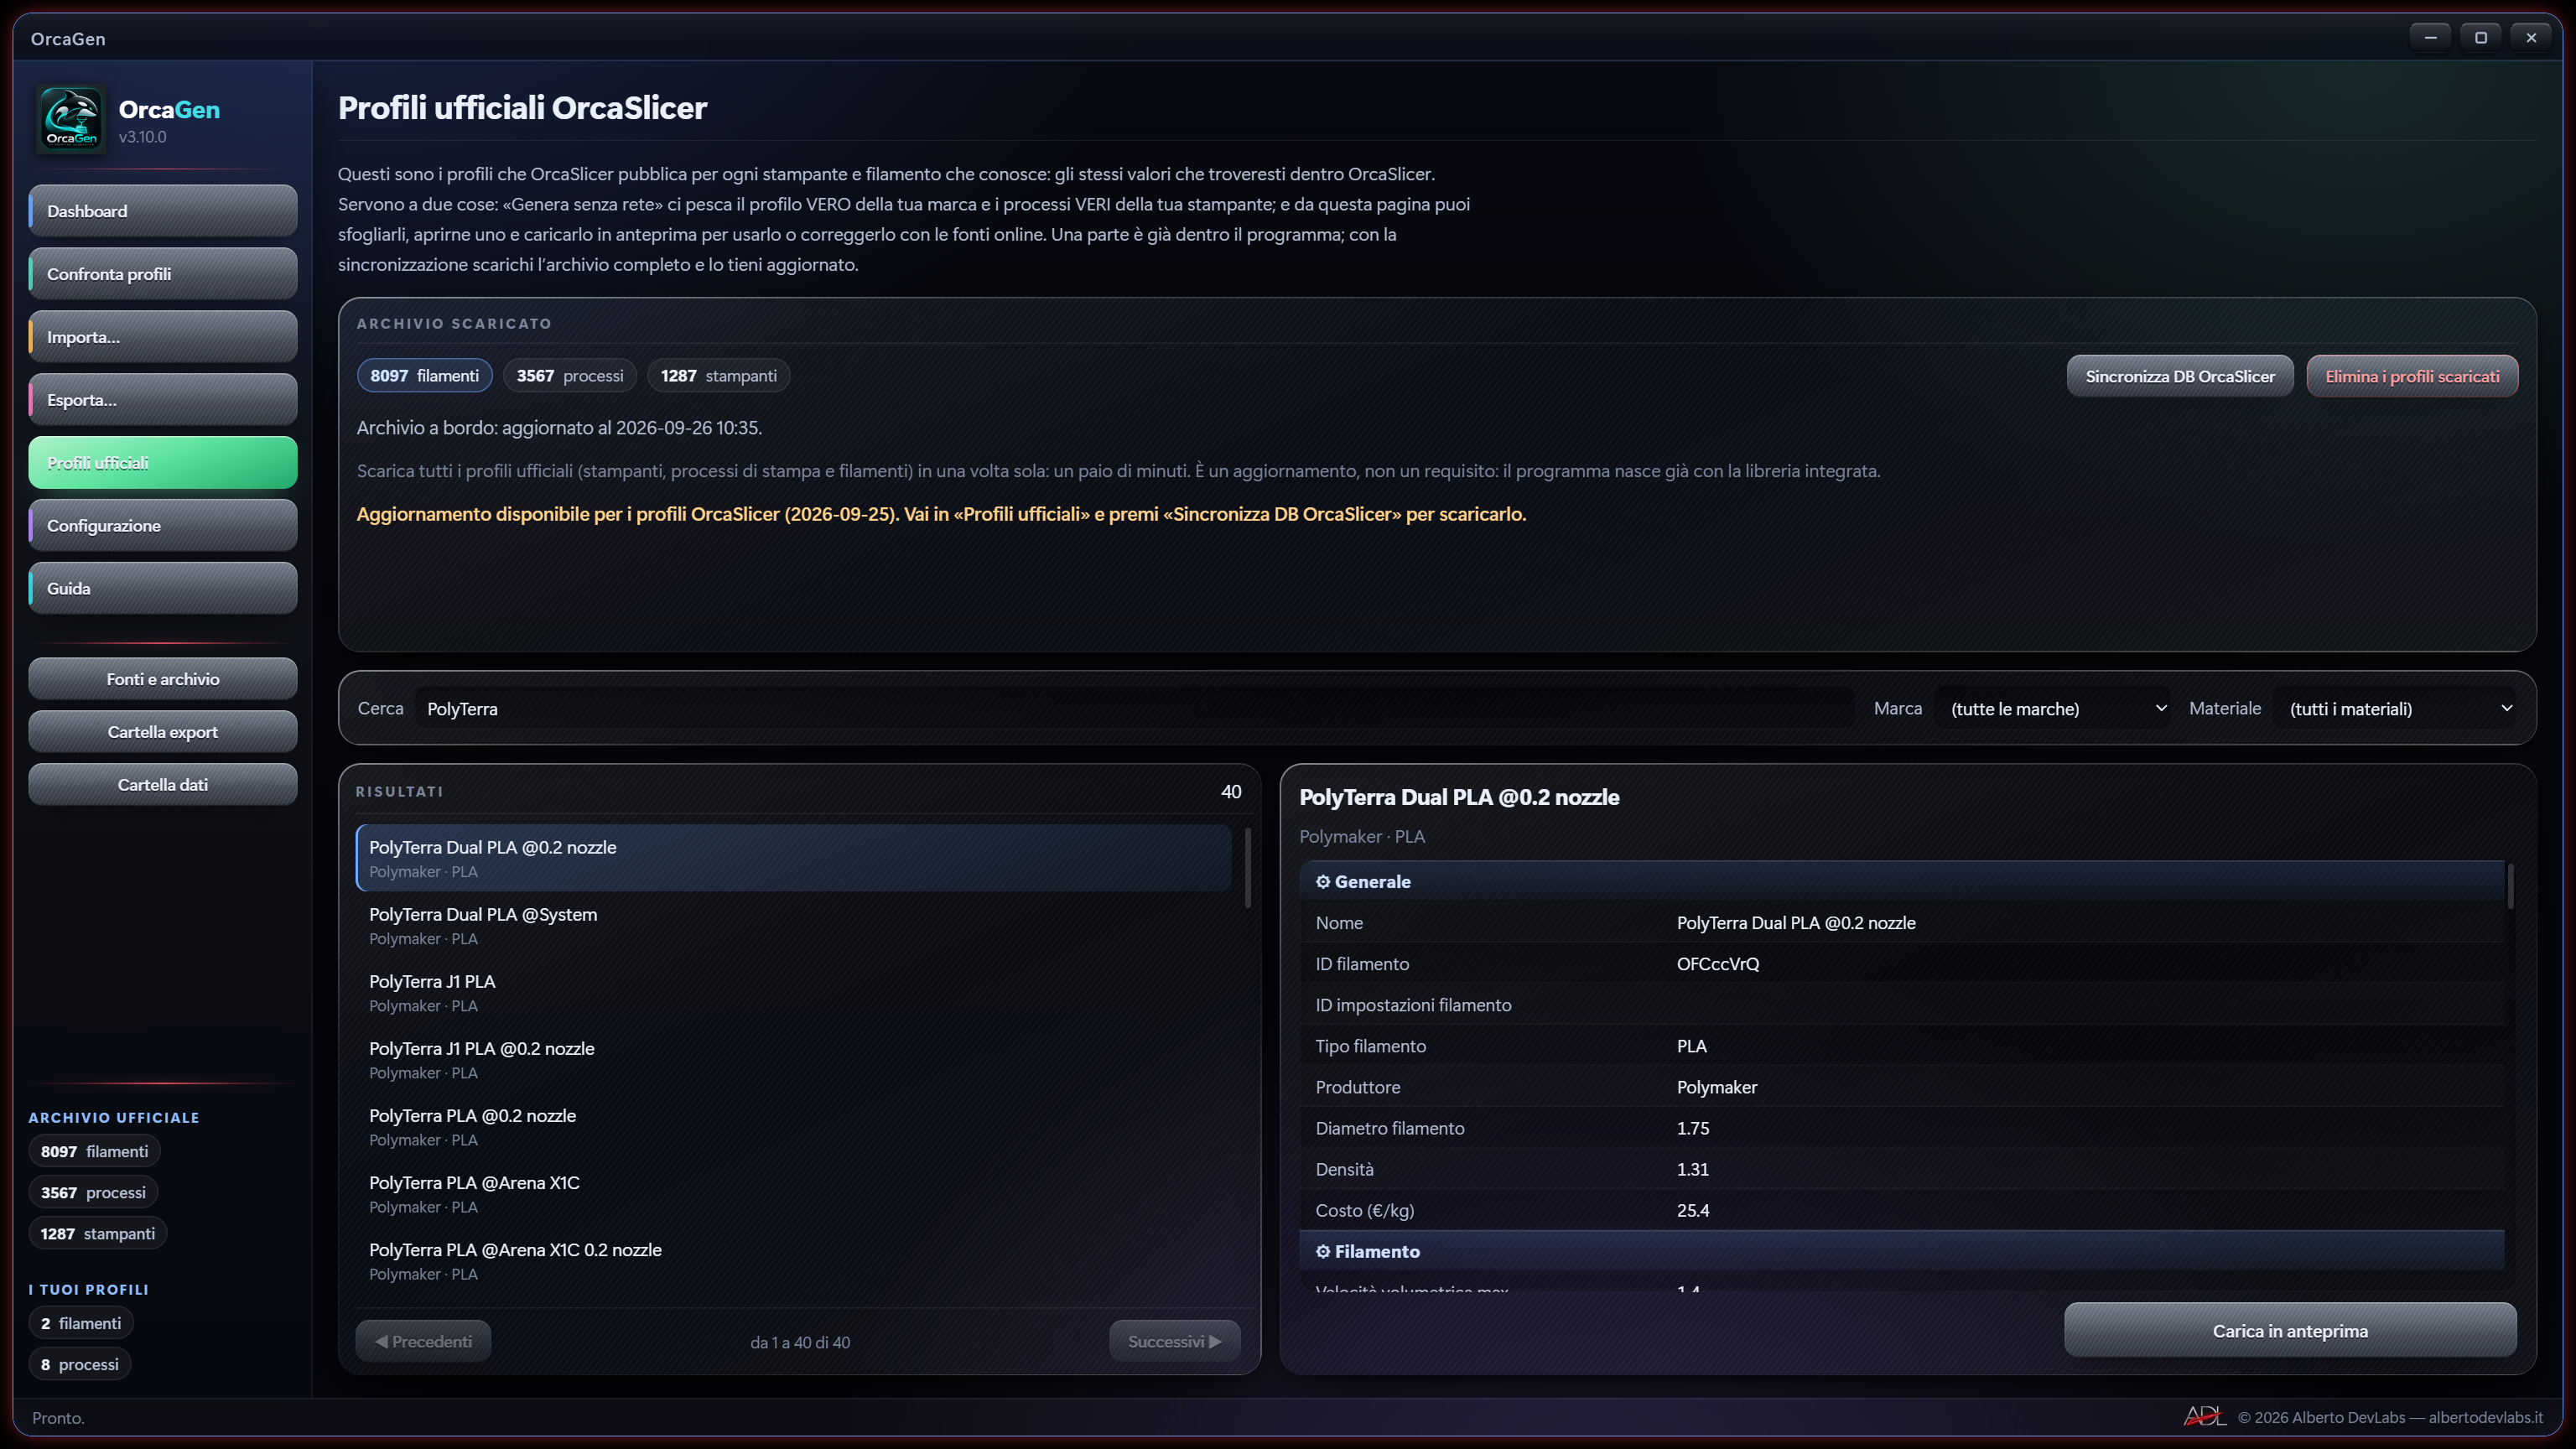Open the Guida page

click(x=163, y=589)
